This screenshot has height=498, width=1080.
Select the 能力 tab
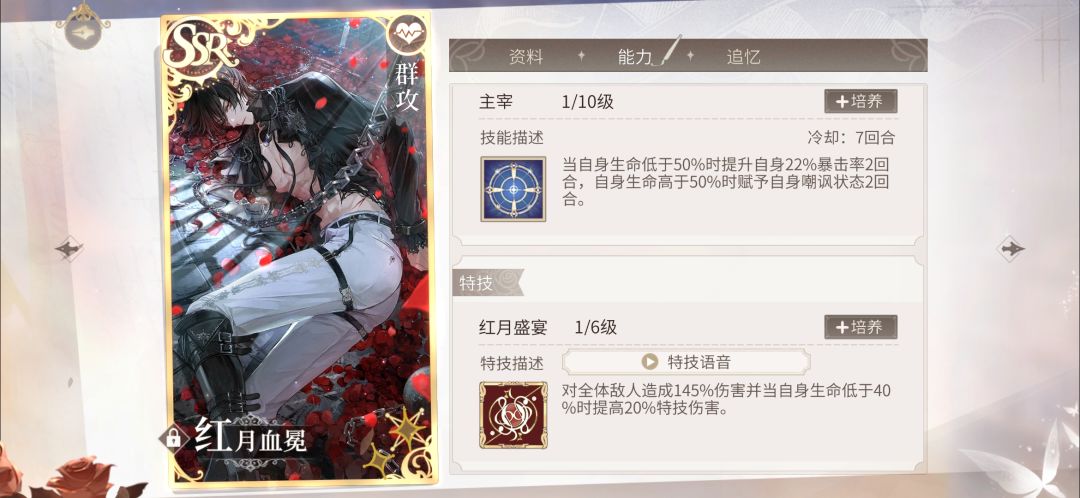pyautogui.click(x=635, y=56)
